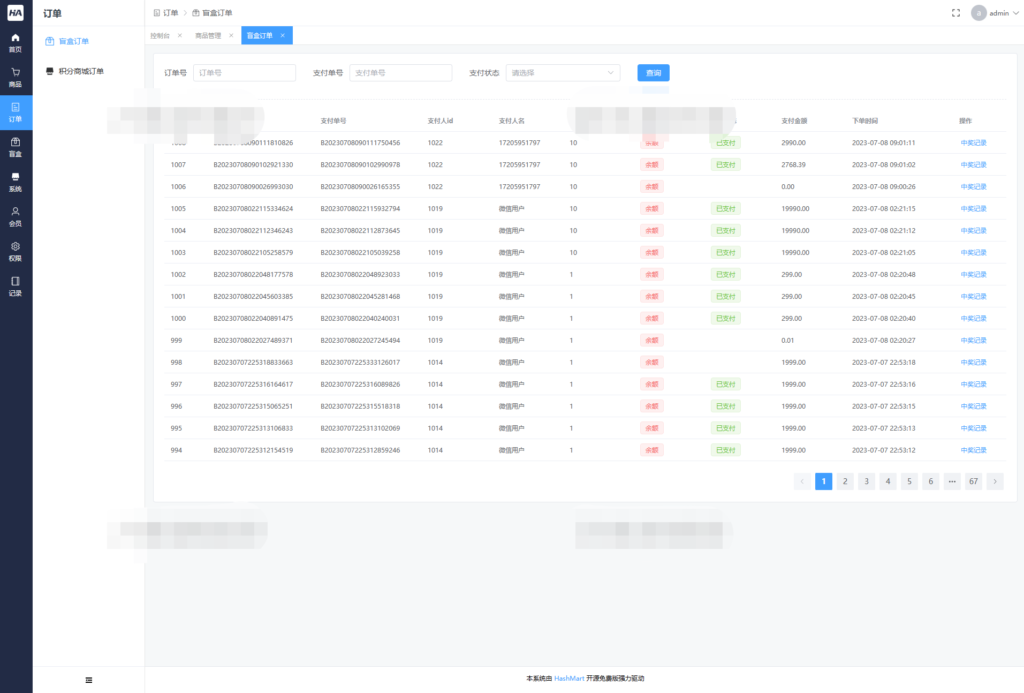Open the 订单 sidebar menu currently highlighted
1024x693 pixels.
click(15, 113)
